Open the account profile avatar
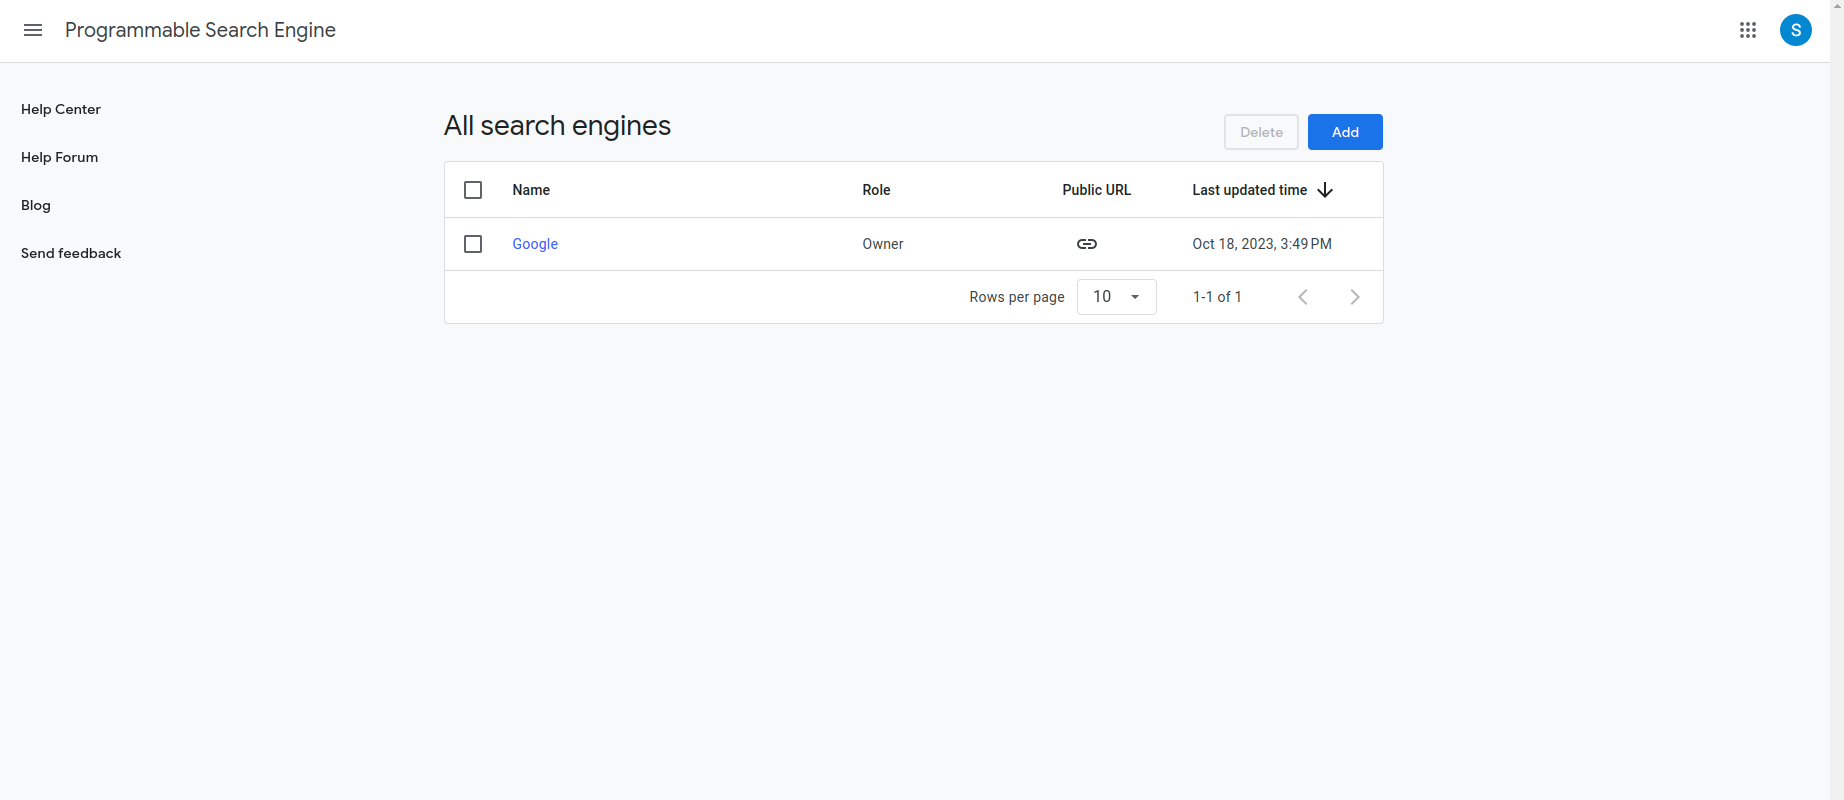Viewport: 1844px width, 800px height. (1796, 30)
